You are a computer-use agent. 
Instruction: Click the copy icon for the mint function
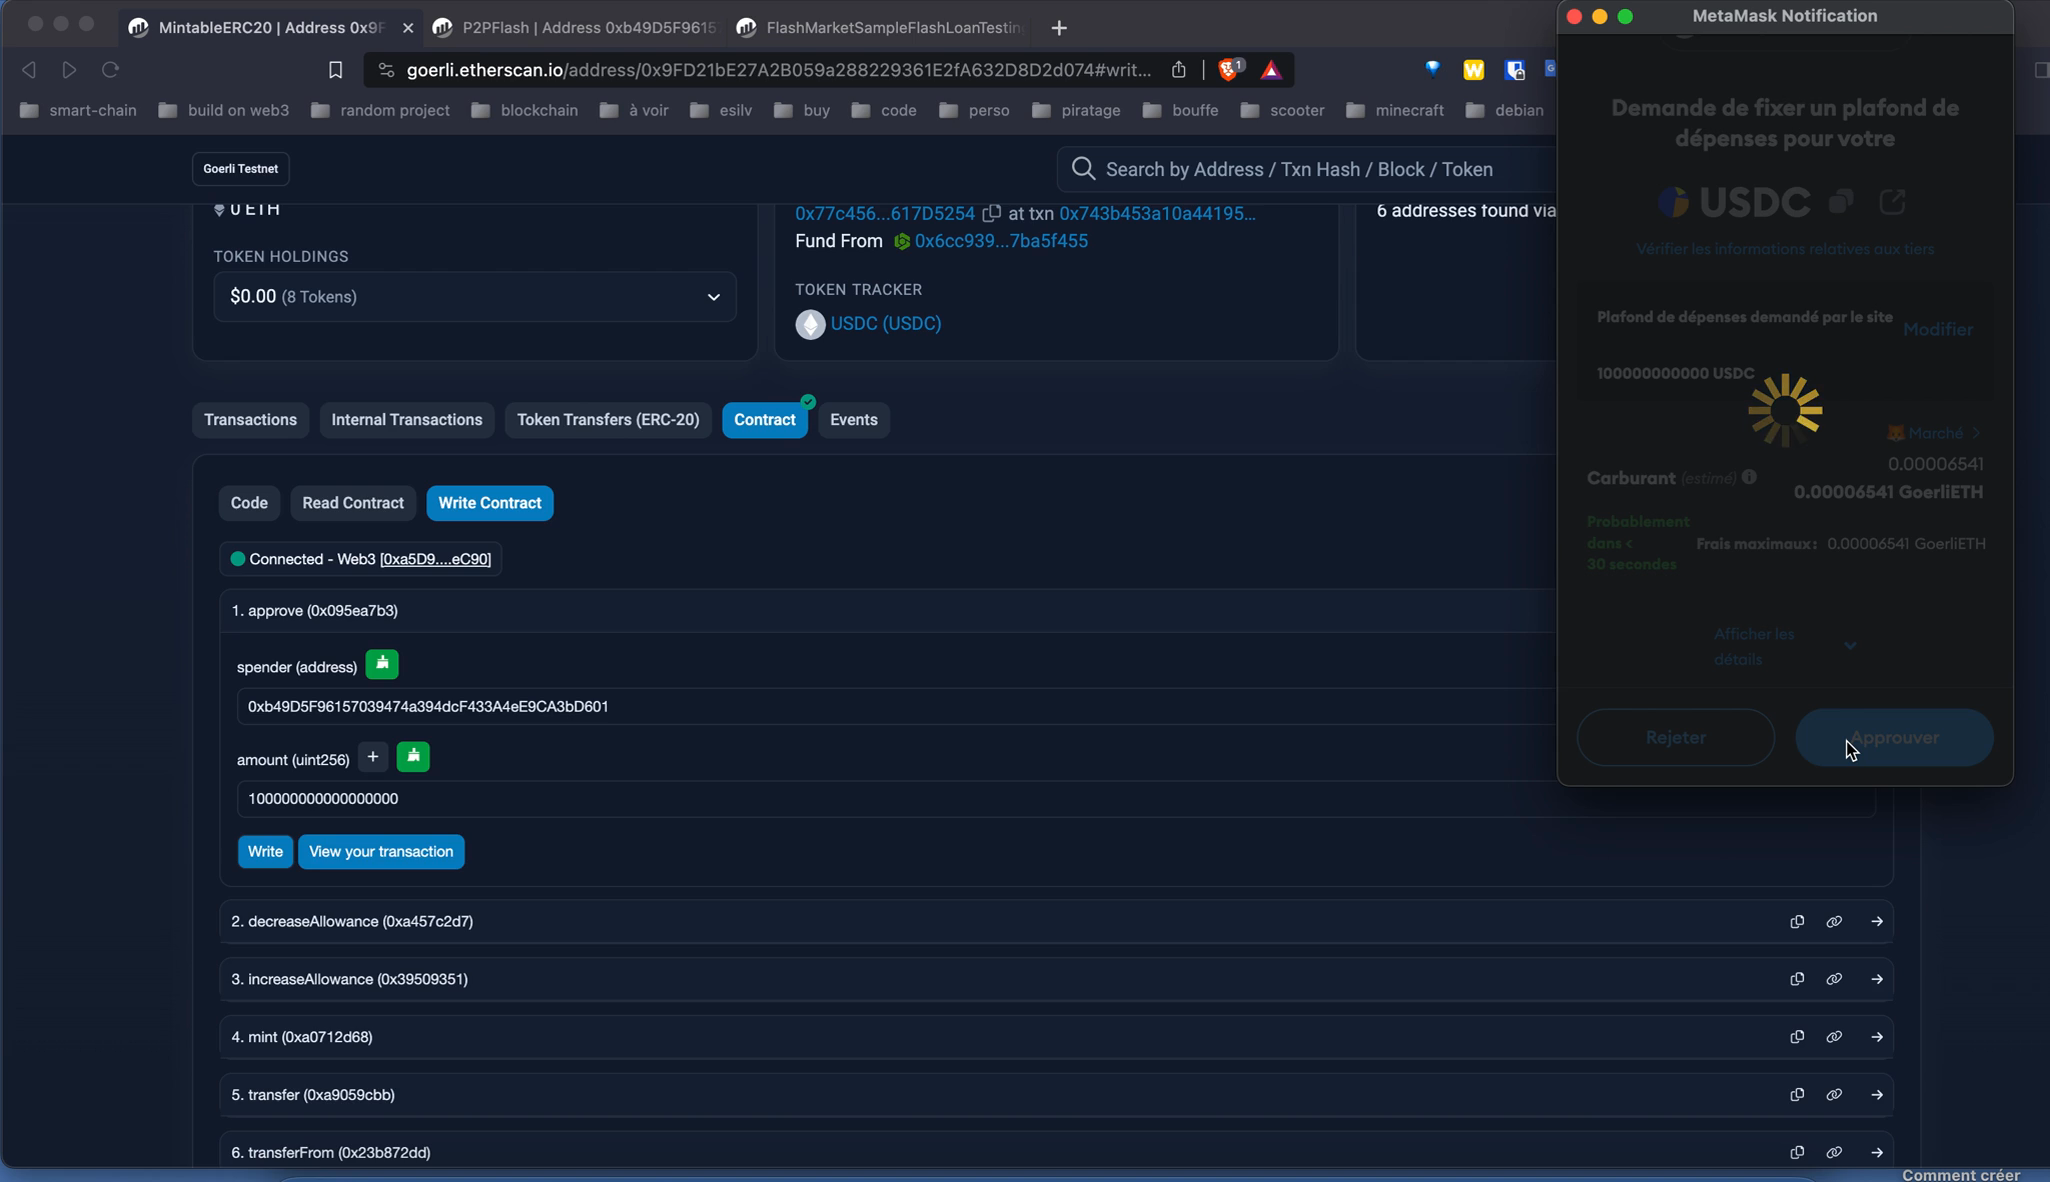pos(1796,1036)
